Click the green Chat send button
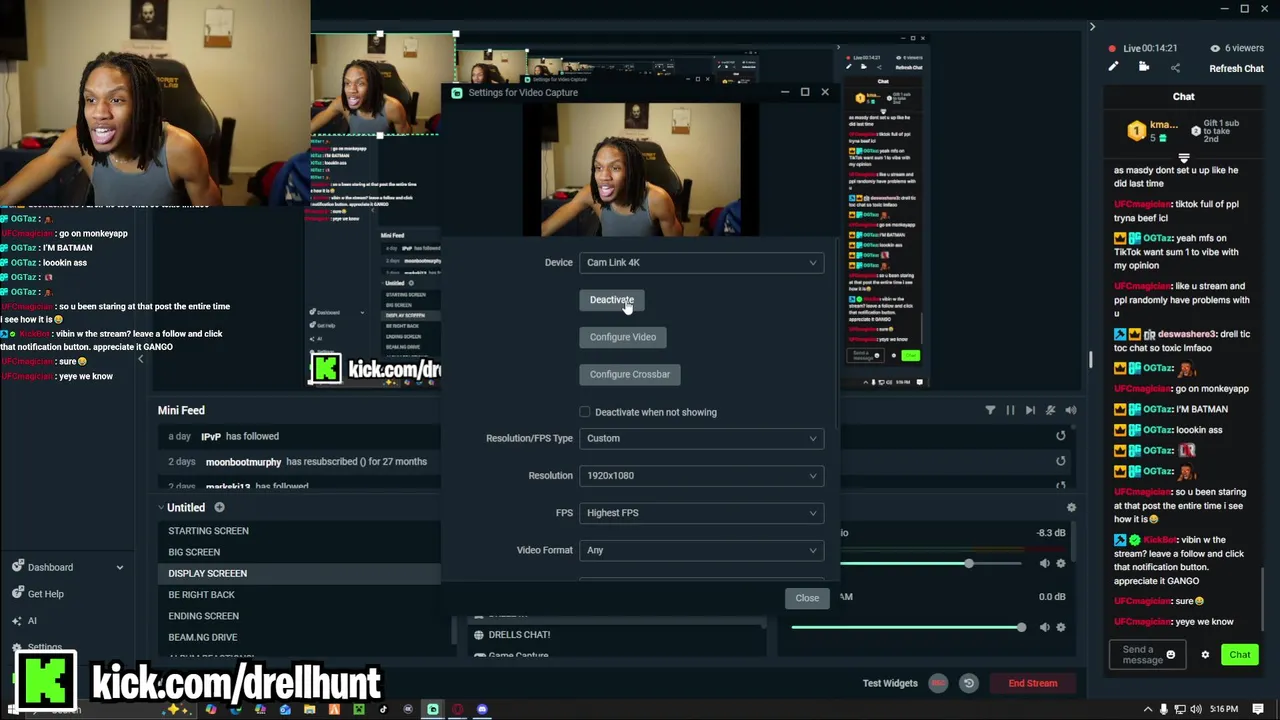 click(1240, 655)
